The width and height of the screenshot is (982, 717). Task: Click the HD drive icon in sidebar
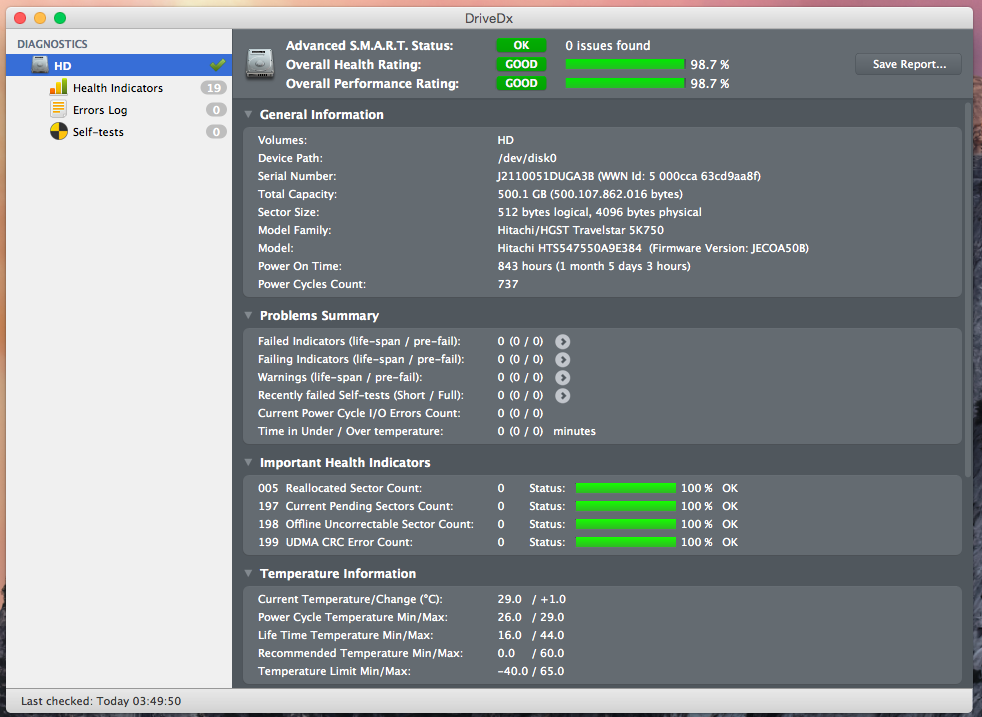[40, 65]
